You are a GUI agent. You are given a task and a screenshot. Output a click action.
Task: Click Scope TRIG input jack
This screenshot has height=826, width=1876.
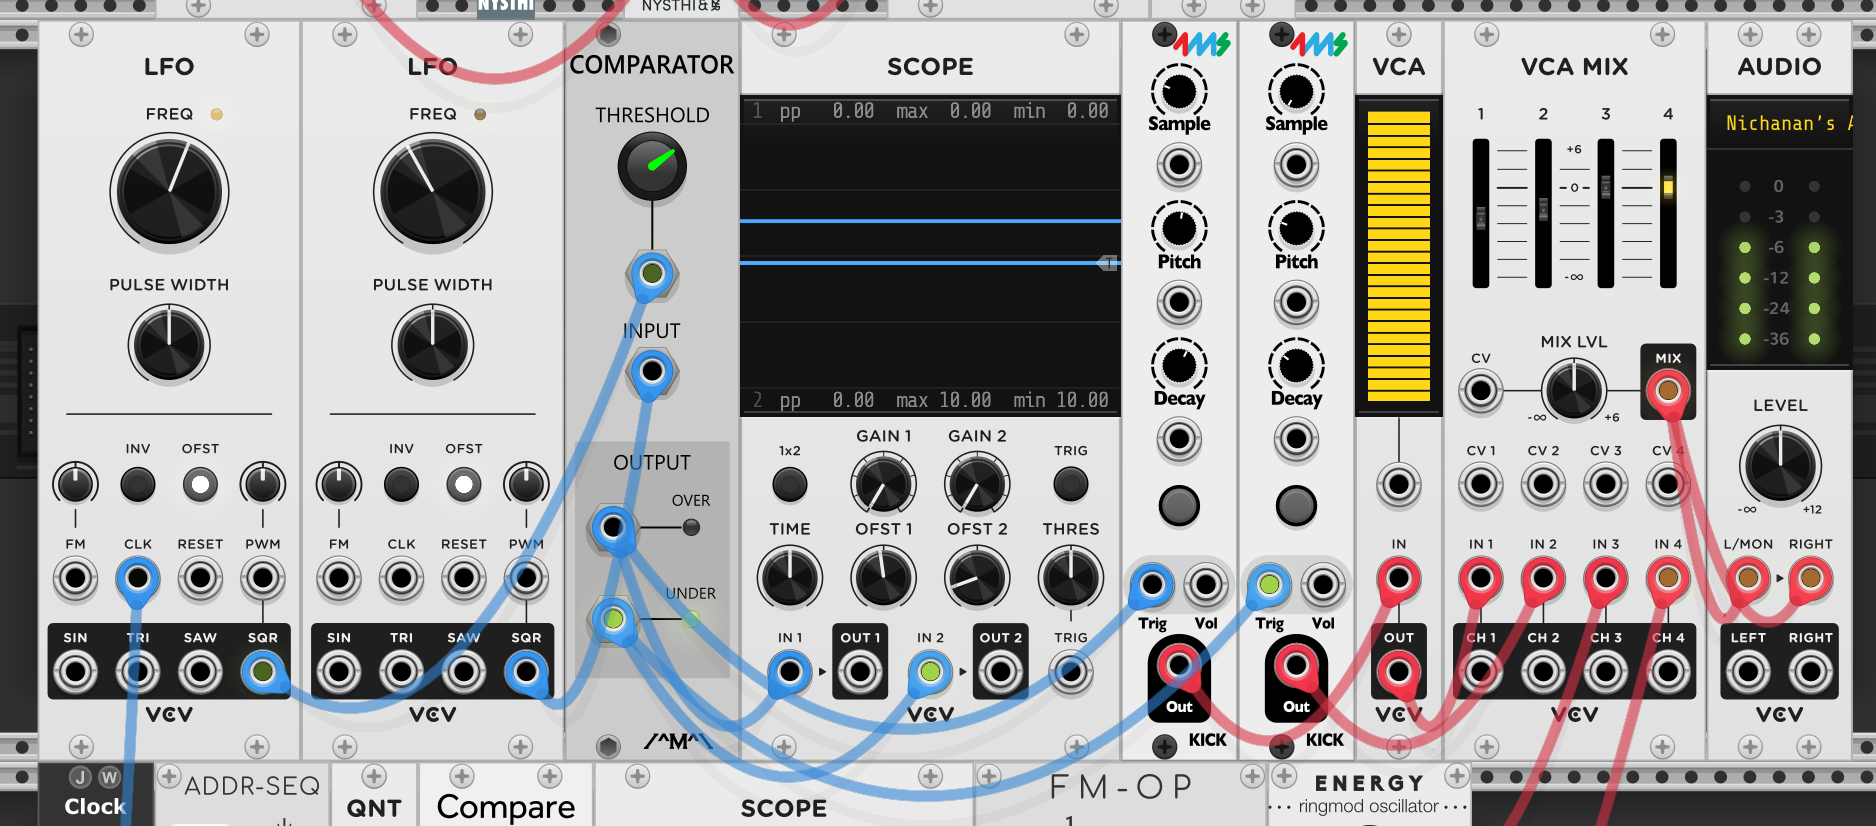click(x=1071, y=672)
